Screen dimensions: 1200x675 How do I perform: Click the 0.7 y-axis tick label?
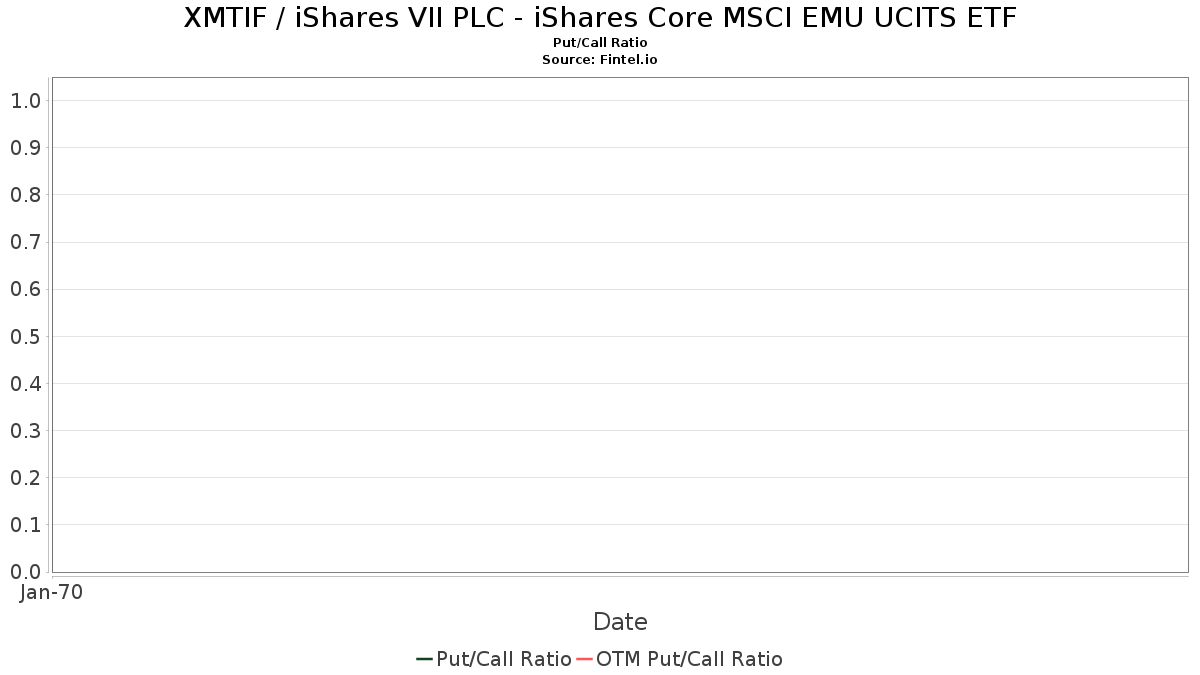25,242
